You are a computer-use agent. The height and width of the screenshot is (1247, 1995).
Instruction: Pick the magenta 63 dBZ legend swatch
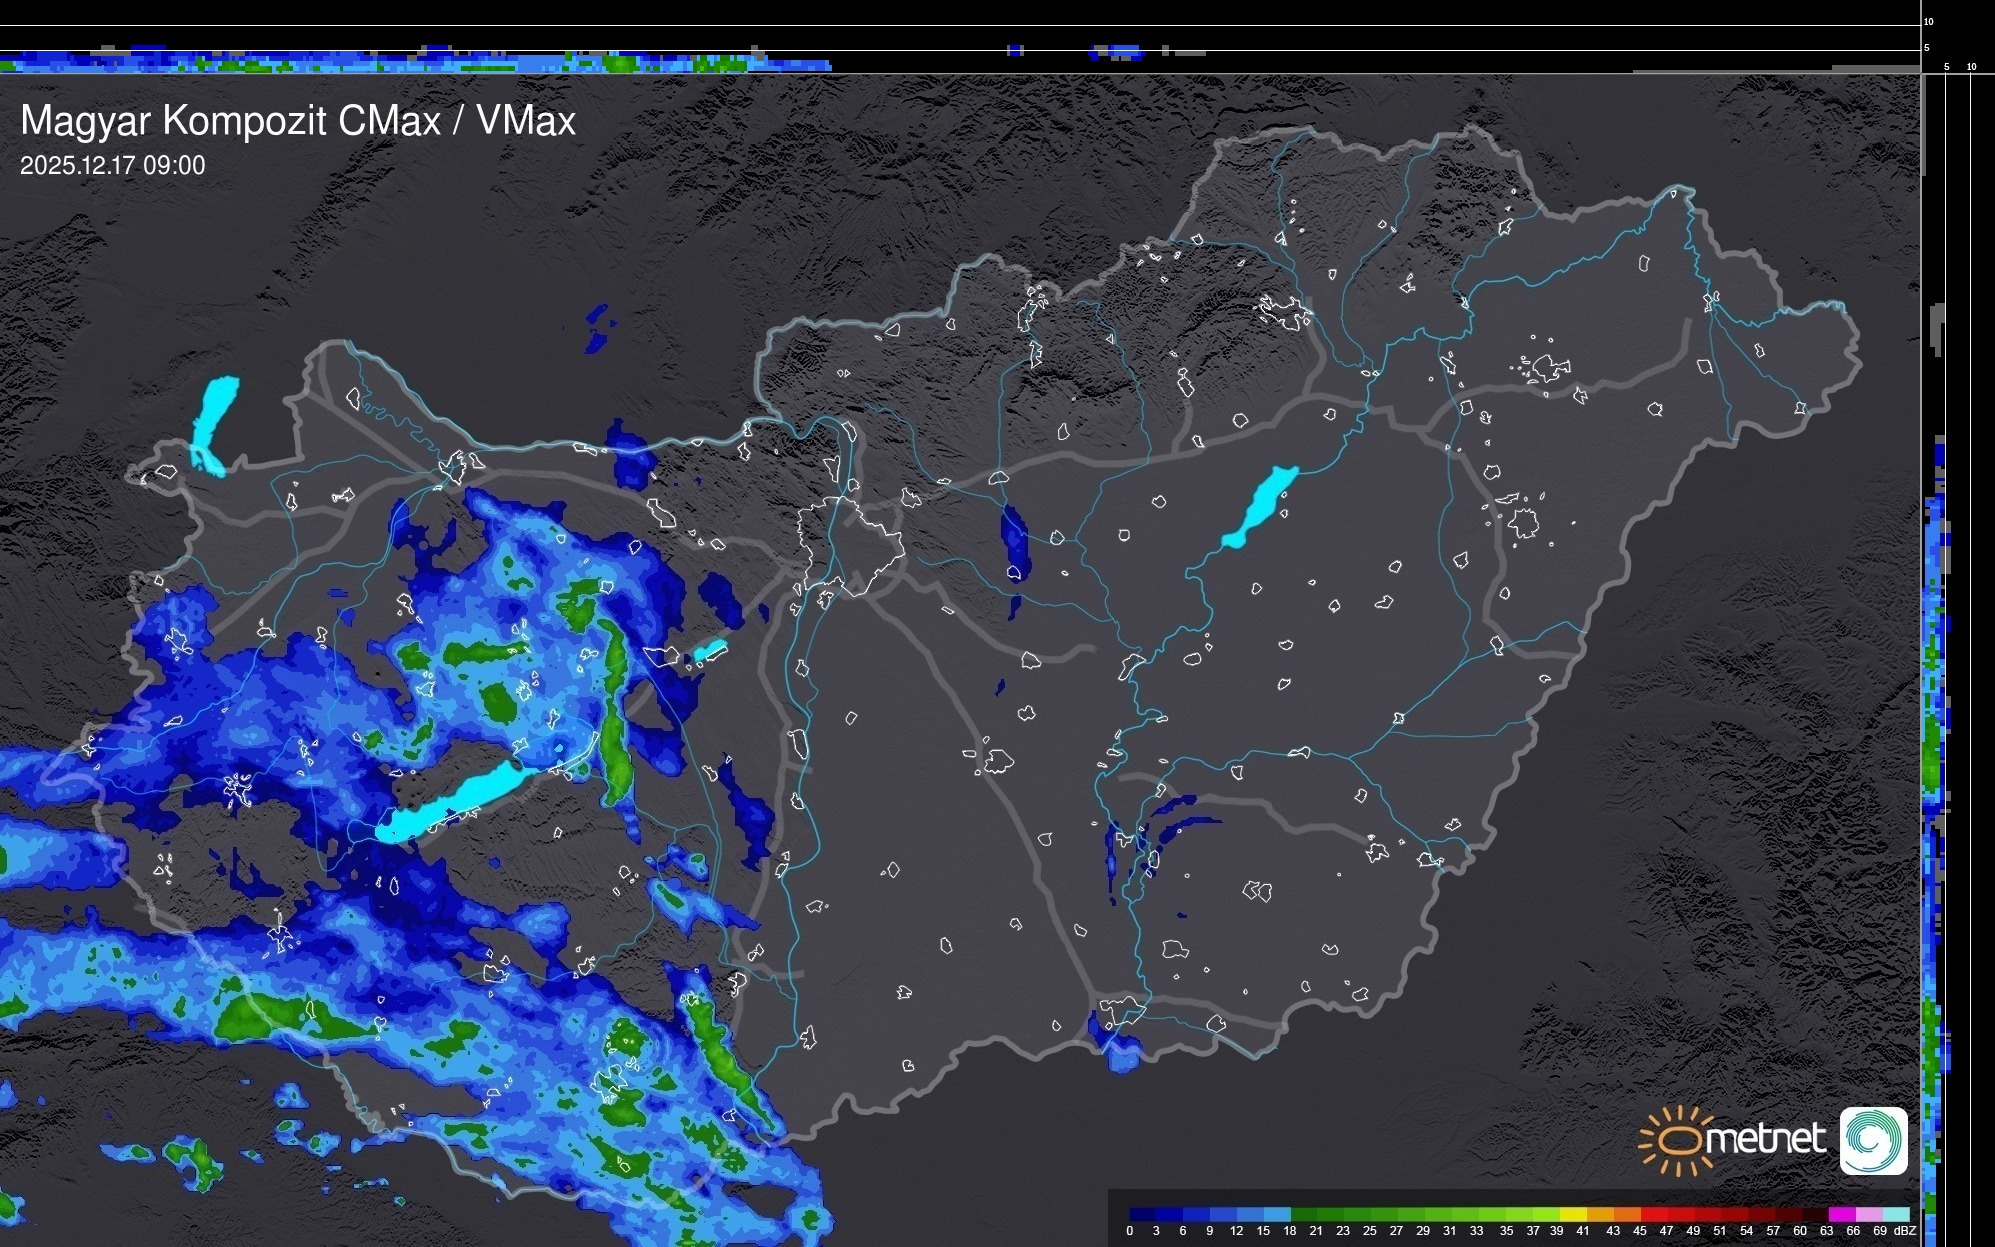click(x=1842, y=1214)
